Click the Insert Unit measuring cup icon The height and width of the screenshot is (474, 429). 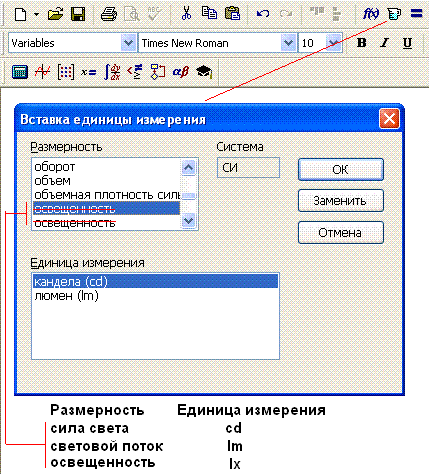[394, 14]
